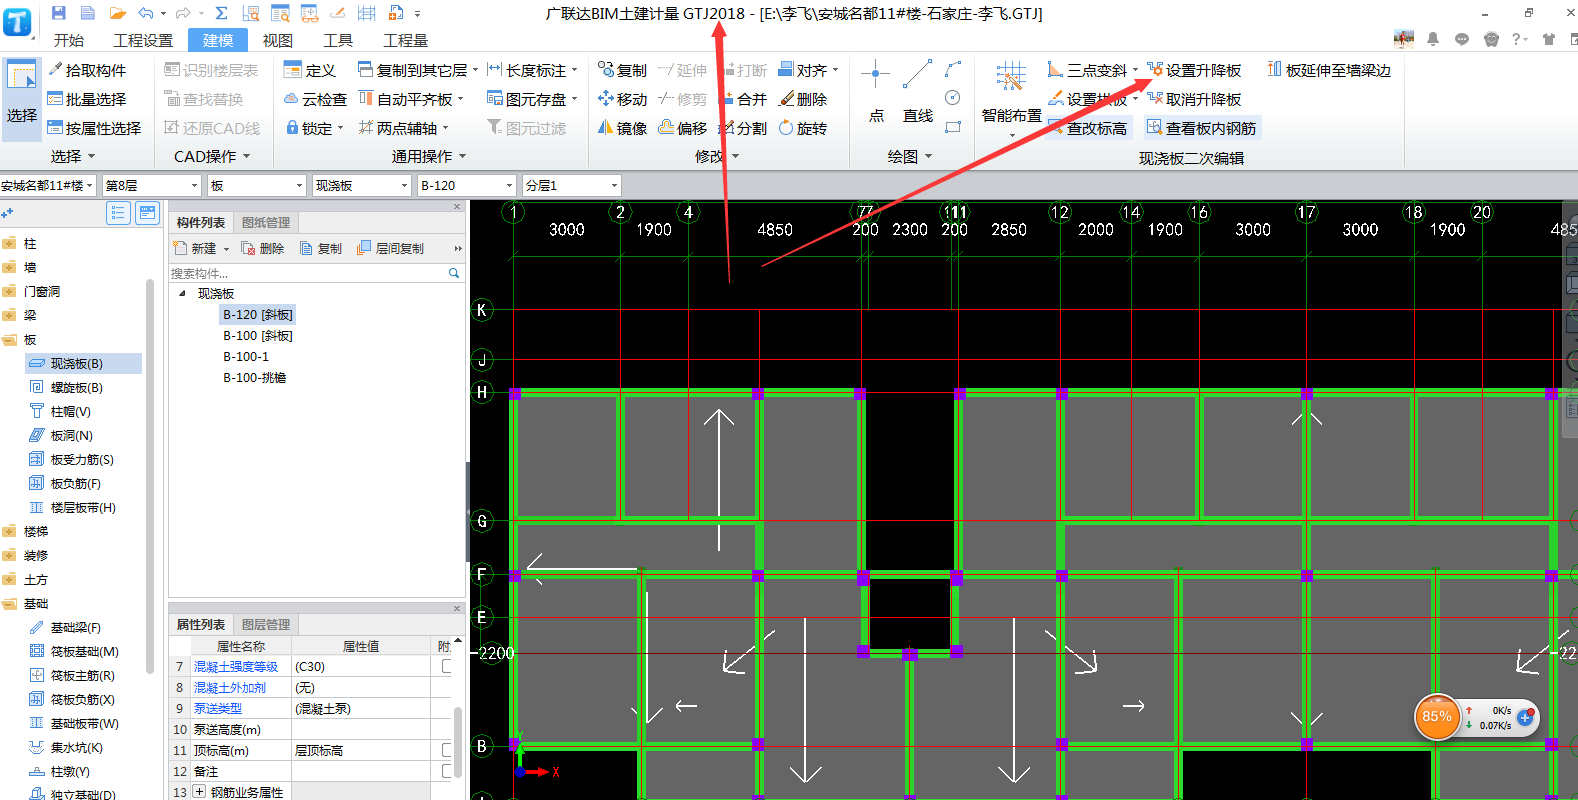Tick the 附加 checkbox for 顶标高(m) row
The width and height of the screenshot is (1578, 800).
pyautogui.click(x=447, y=750)
